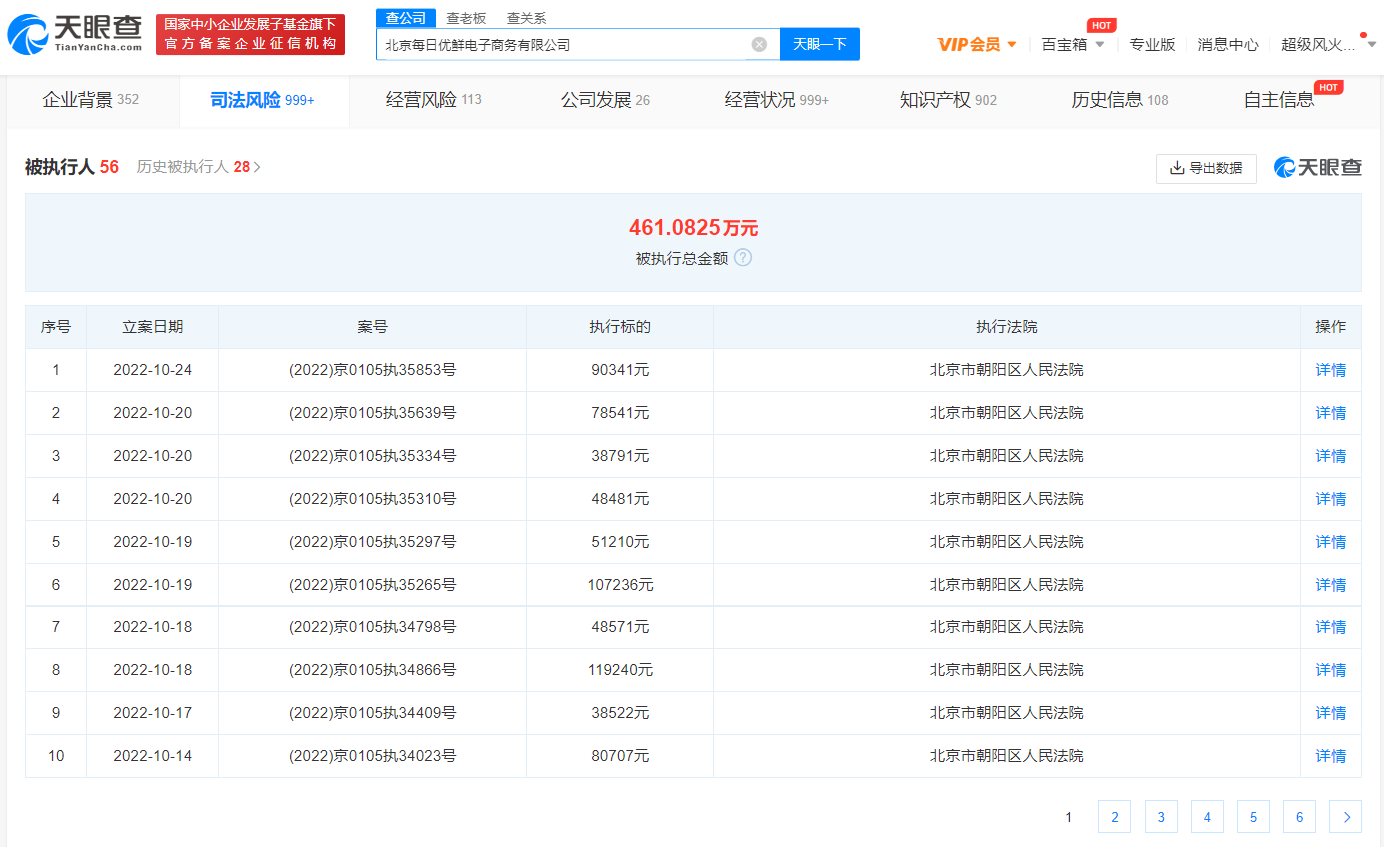Click 天眼一下 search button
1384x847 pixels.
pos(820,44)
